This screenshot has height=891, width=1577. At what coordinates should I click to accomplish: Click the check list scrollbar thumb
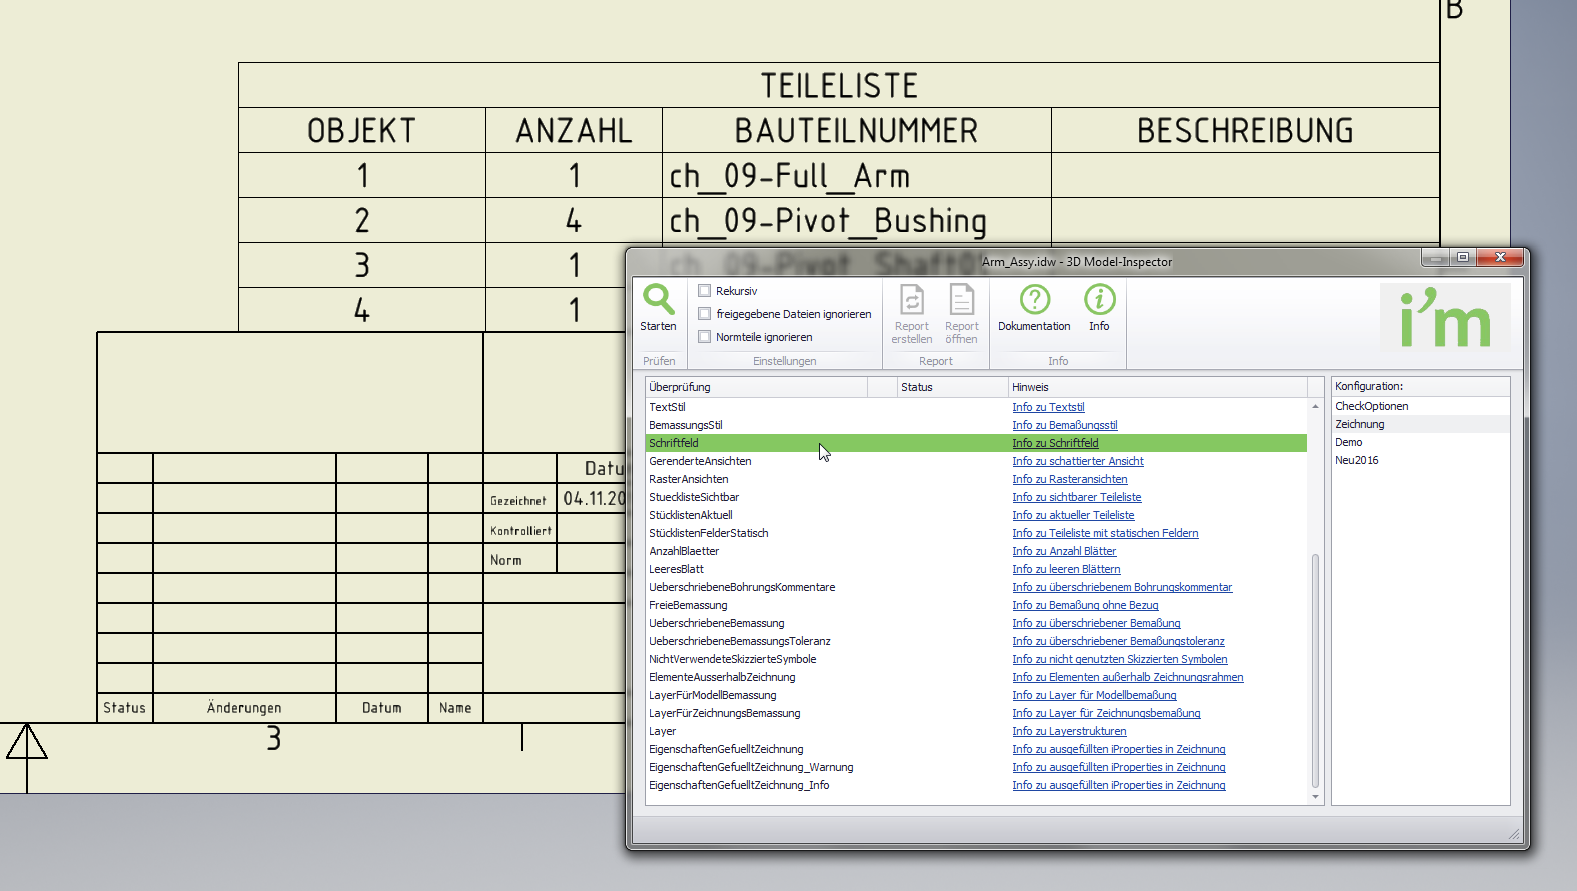tap(1315, 671)
